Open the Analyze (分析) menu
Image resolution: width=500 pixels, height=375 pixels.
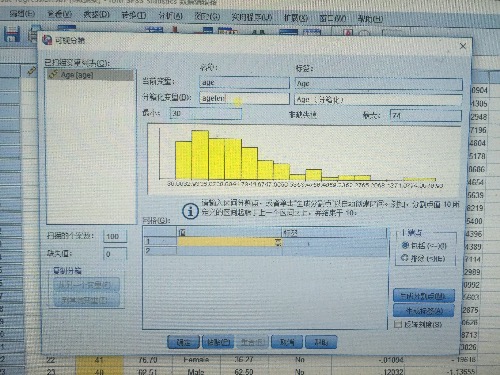[x=170, y=15]
